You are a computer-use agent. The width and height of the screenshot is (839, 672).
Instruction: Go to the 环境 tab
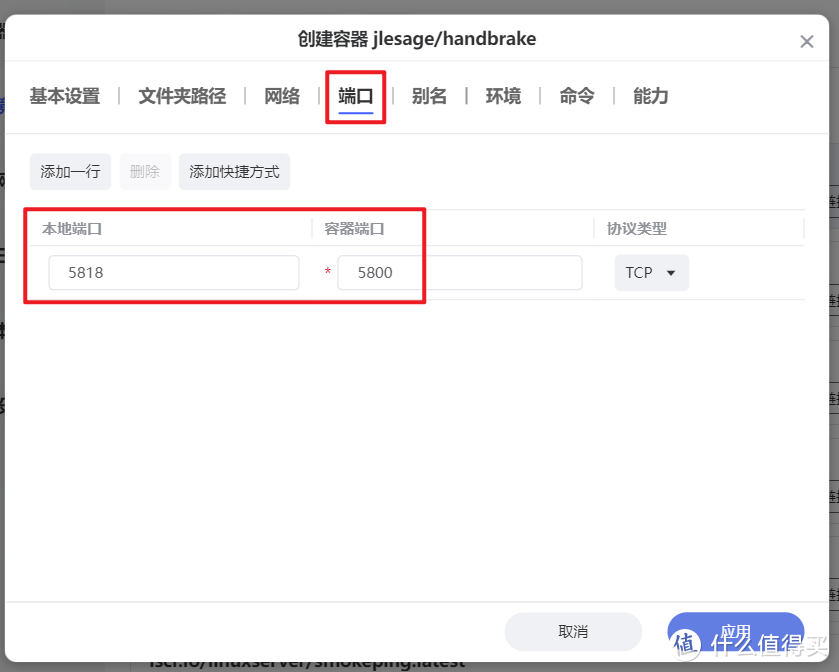pyautogui.click(x=503, y=96)
